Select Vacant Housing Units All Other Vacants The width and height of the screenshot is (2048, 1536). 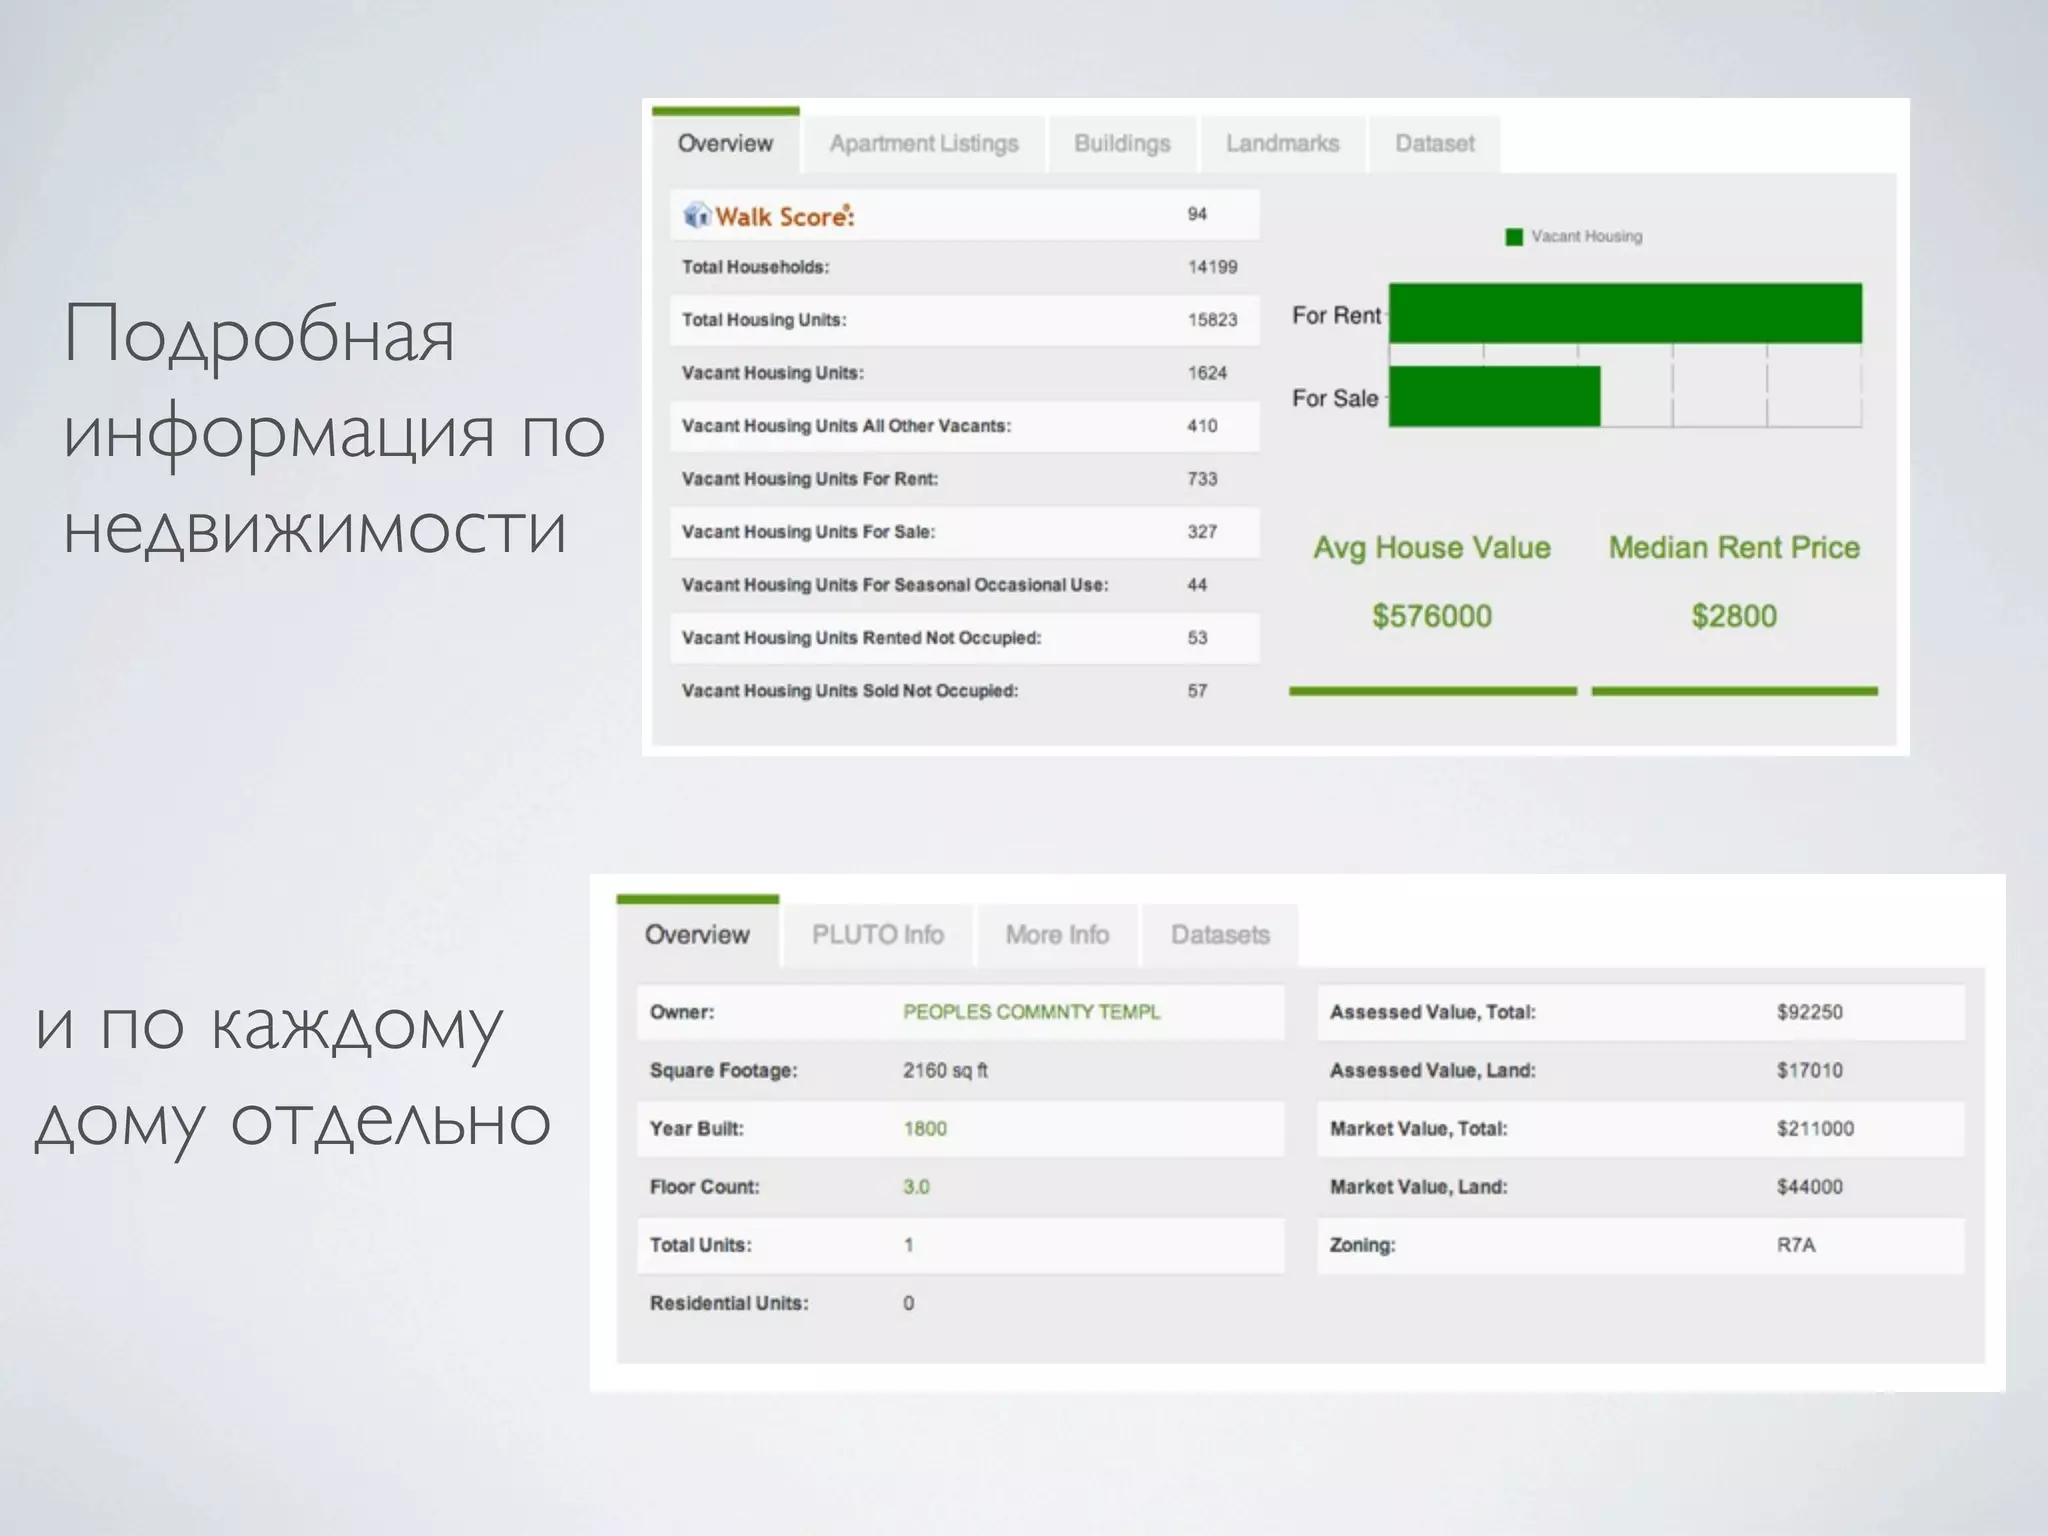coord(846,426)
